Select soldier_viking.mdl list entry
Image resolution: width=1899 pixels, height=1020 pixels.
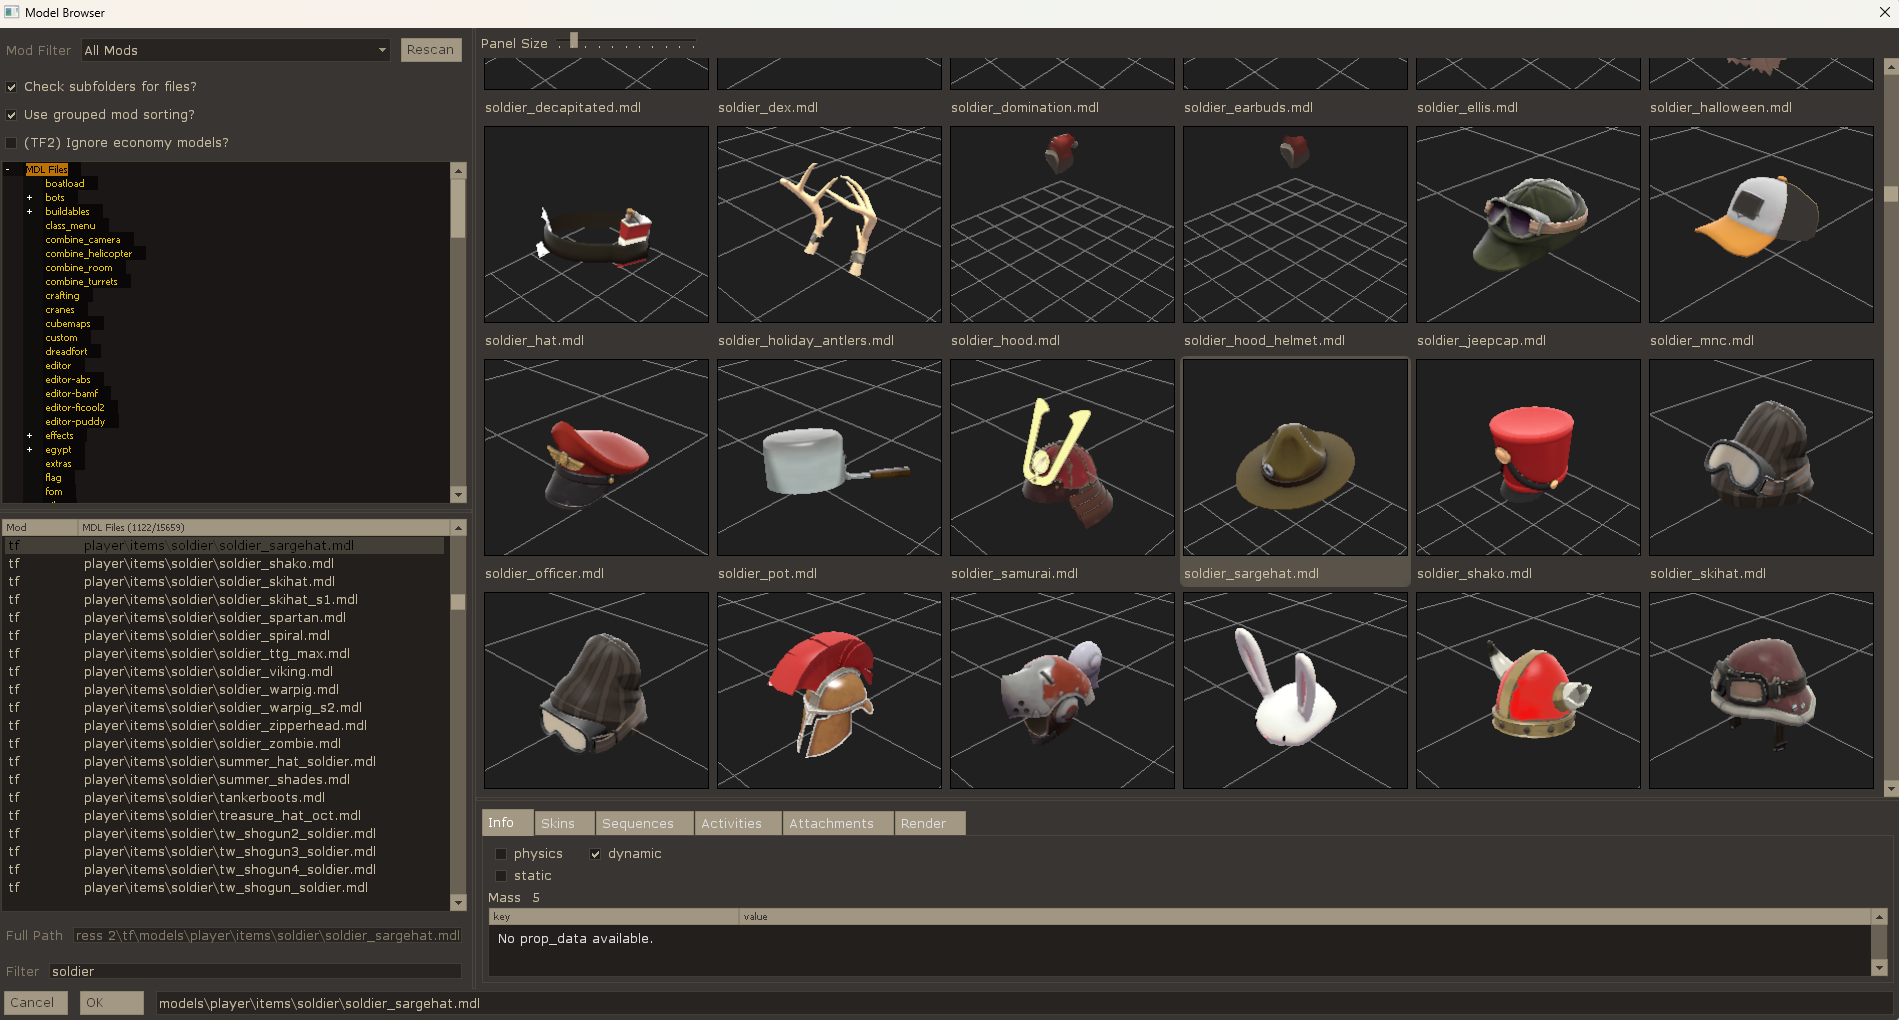click(225, 672)
